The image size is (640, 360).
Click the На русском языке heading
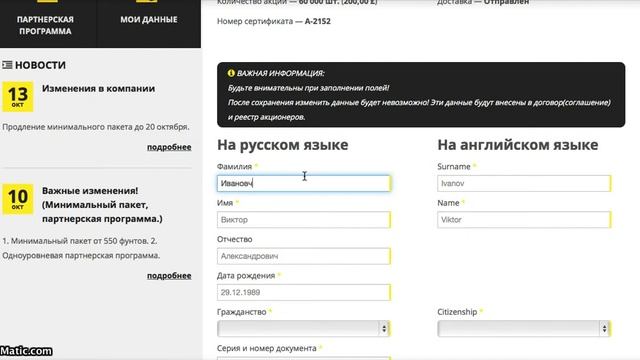(282, 145)
